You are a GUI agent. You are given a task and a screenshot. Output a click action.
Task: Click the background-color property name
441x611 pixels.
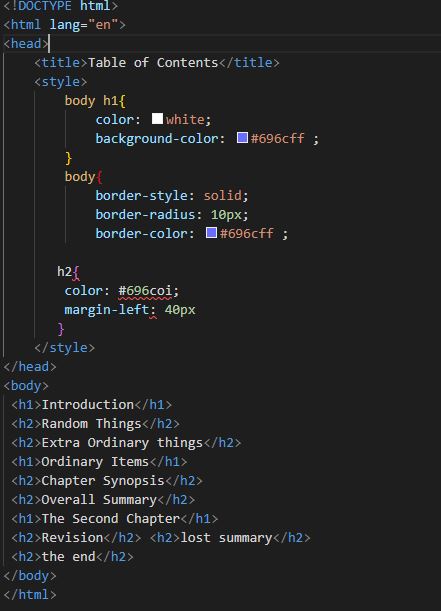(x=157, y=138)
